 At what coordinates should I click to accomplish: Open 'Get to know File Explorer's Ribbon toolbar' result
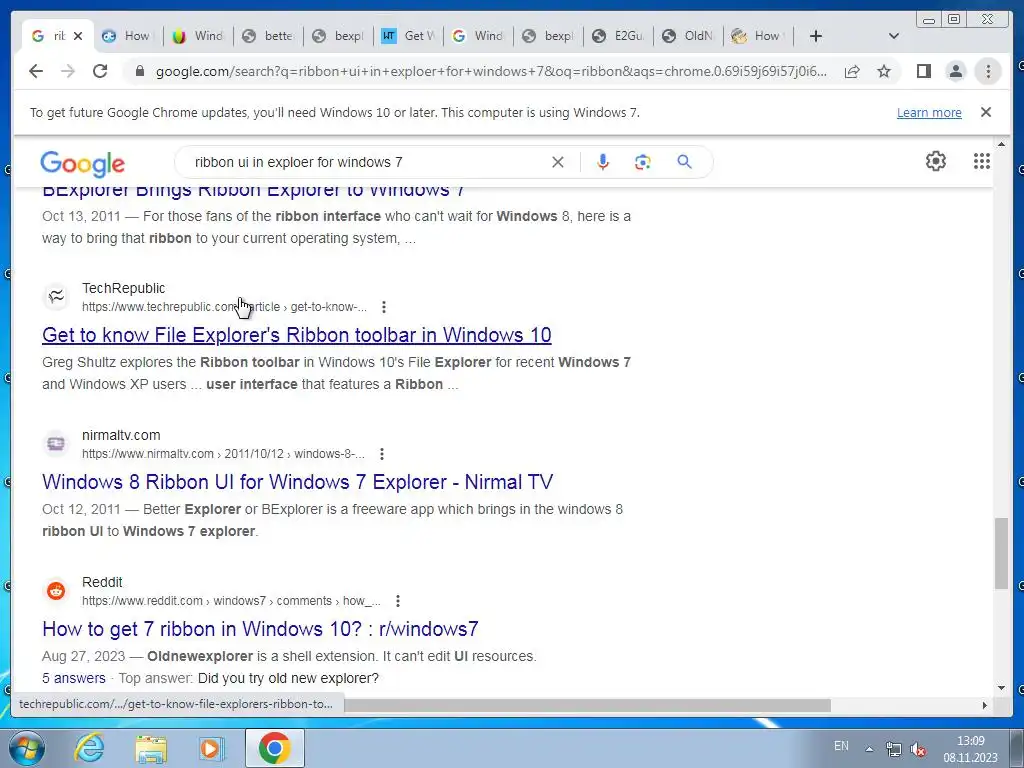pos(296,335)
